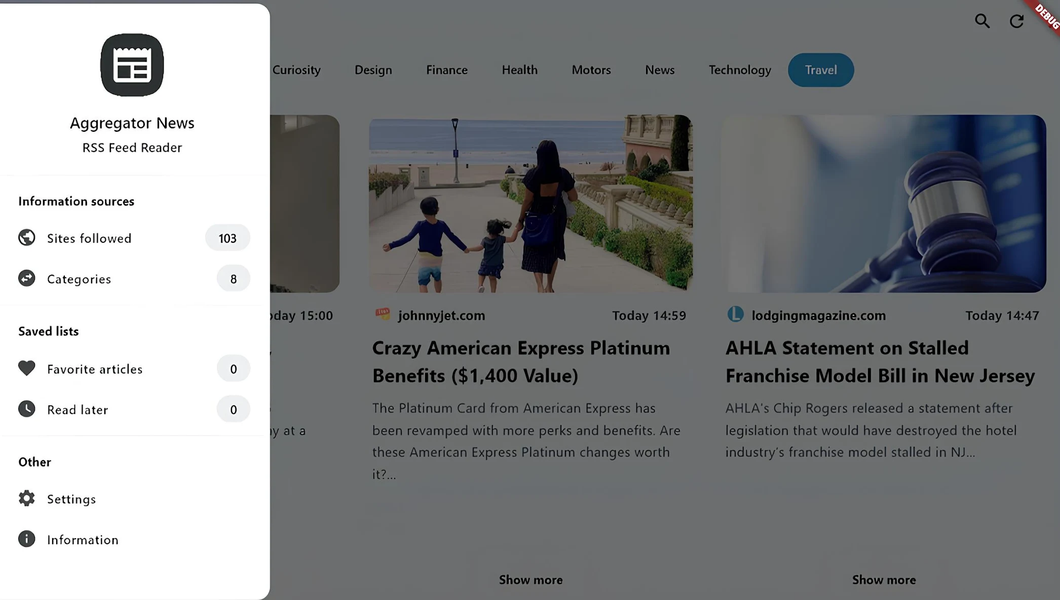Click the Today 14:47 timestamp
This screenshot has width=1060, height=600.
point(1002,316)
